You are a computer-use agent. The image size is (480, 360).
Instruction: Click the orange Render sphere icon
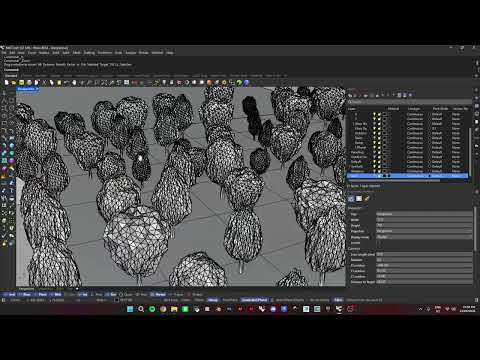[209, 82]
